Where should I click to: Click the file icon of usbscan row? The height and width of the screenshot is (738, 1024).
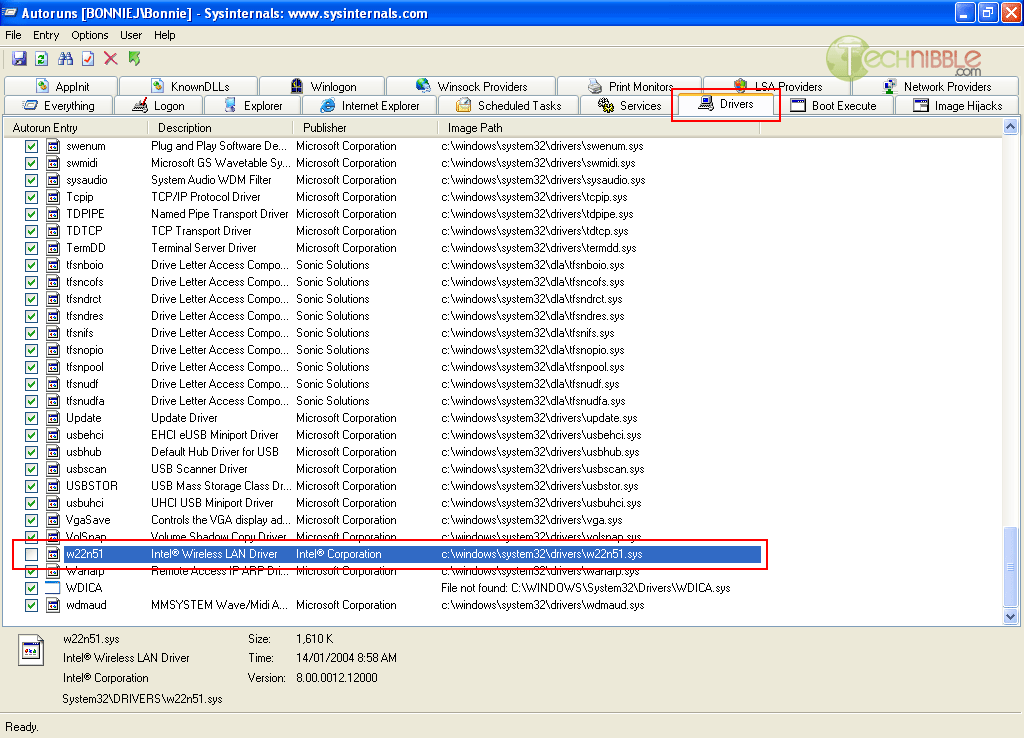coord(53,469)
